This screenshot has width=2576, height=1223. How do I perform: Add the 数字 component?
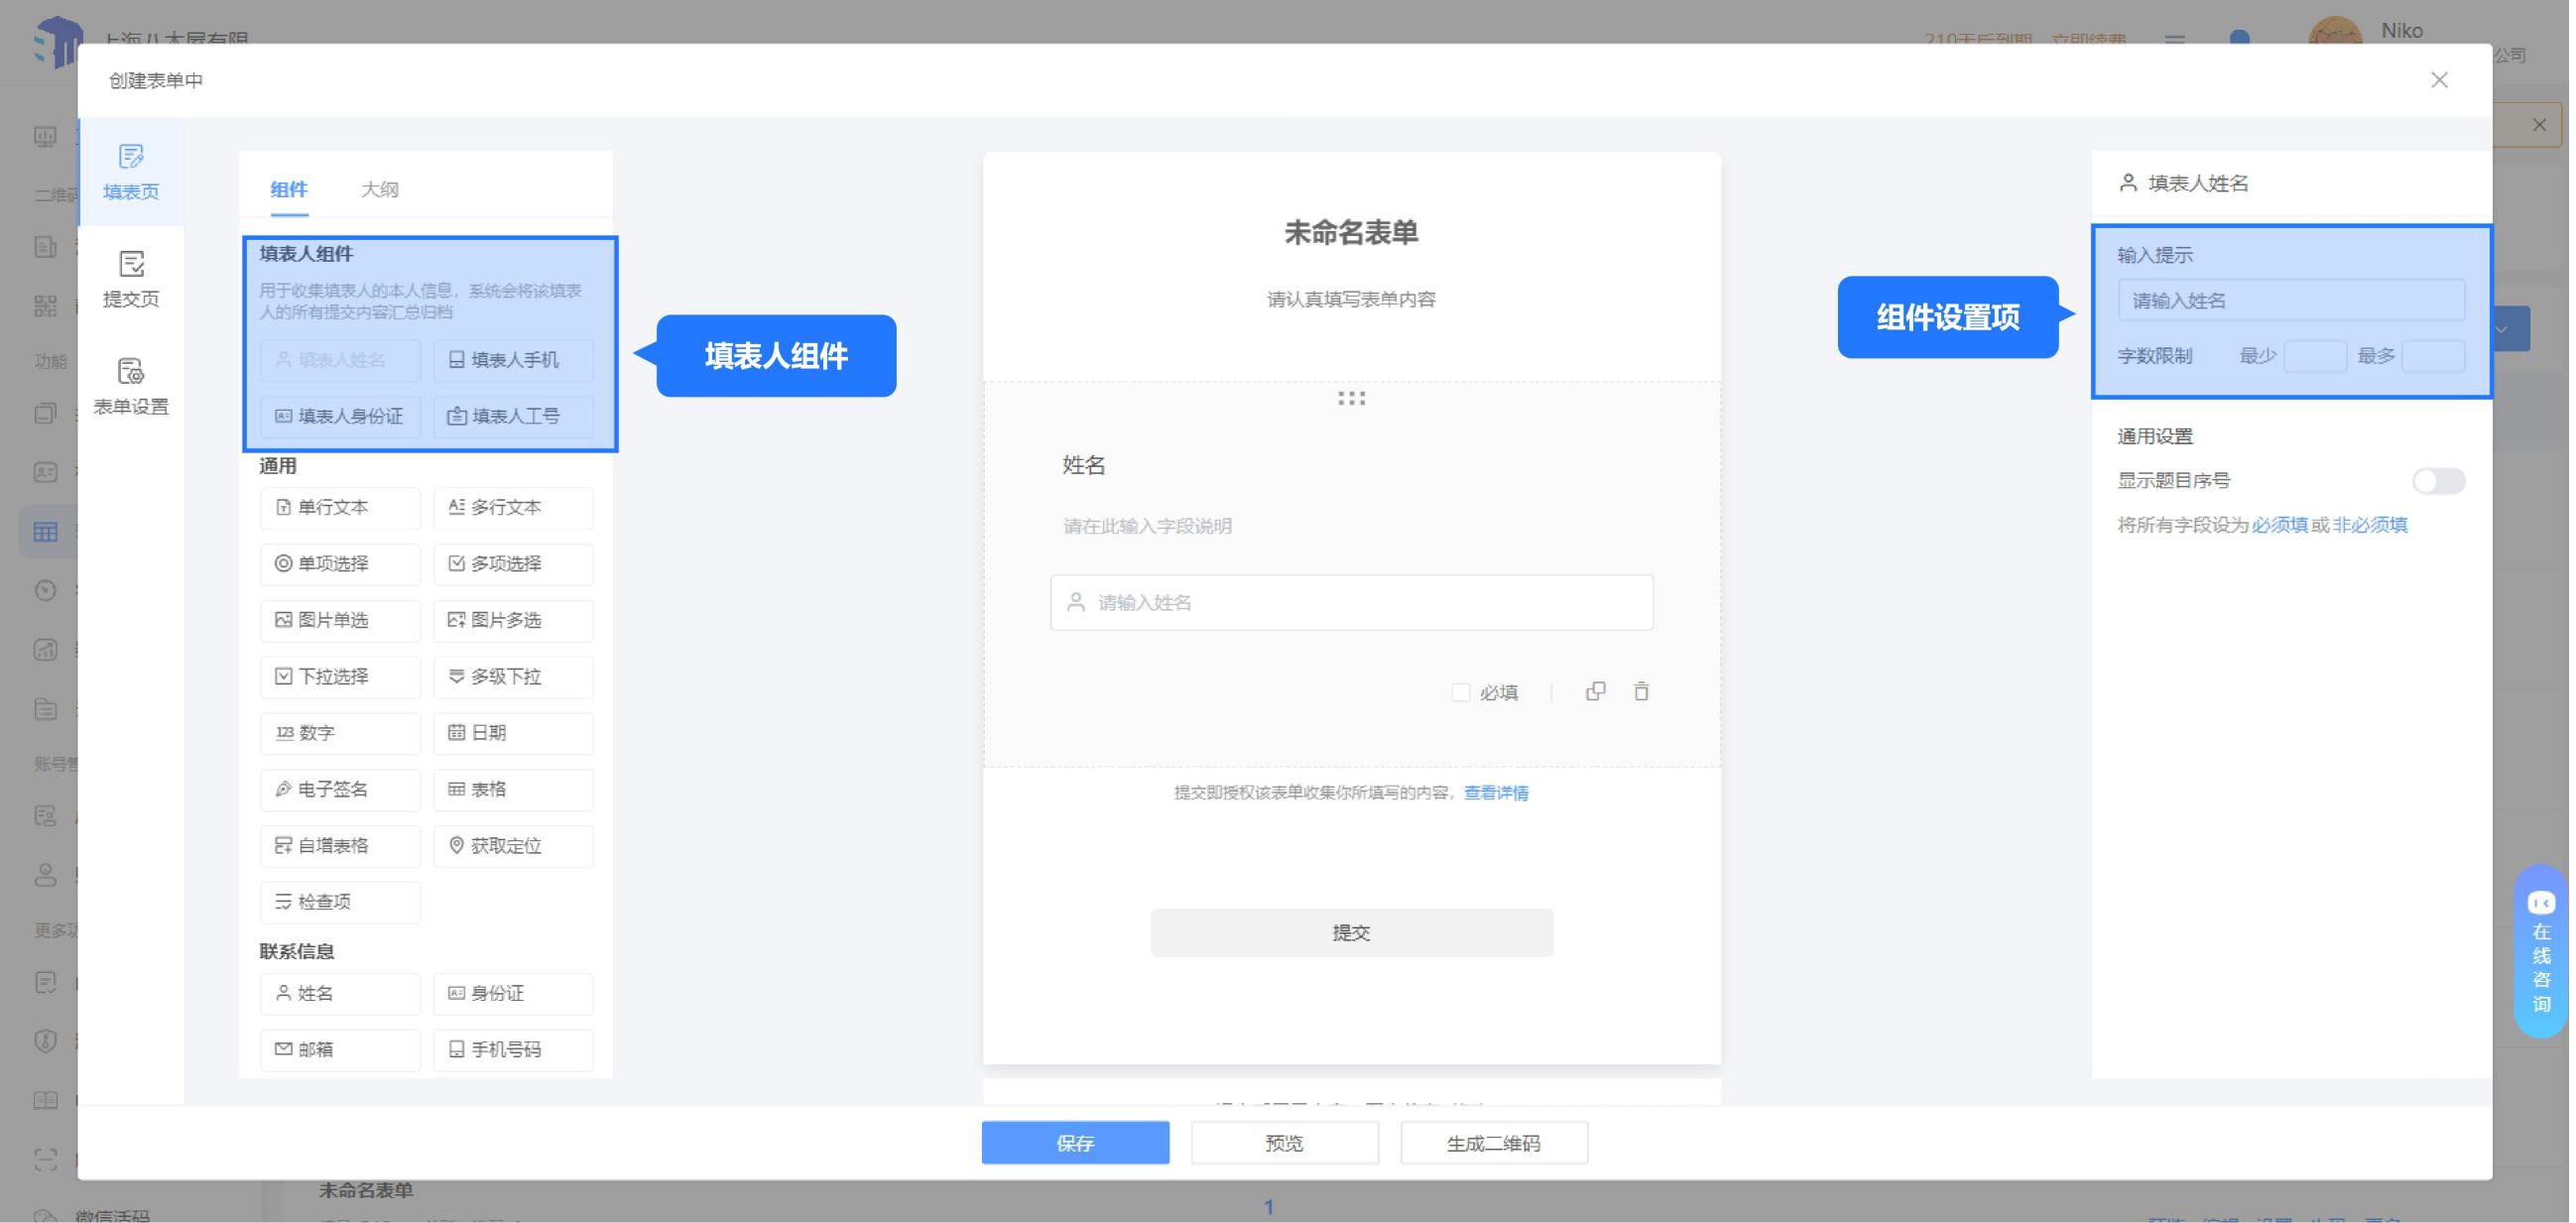click(340, 733)
